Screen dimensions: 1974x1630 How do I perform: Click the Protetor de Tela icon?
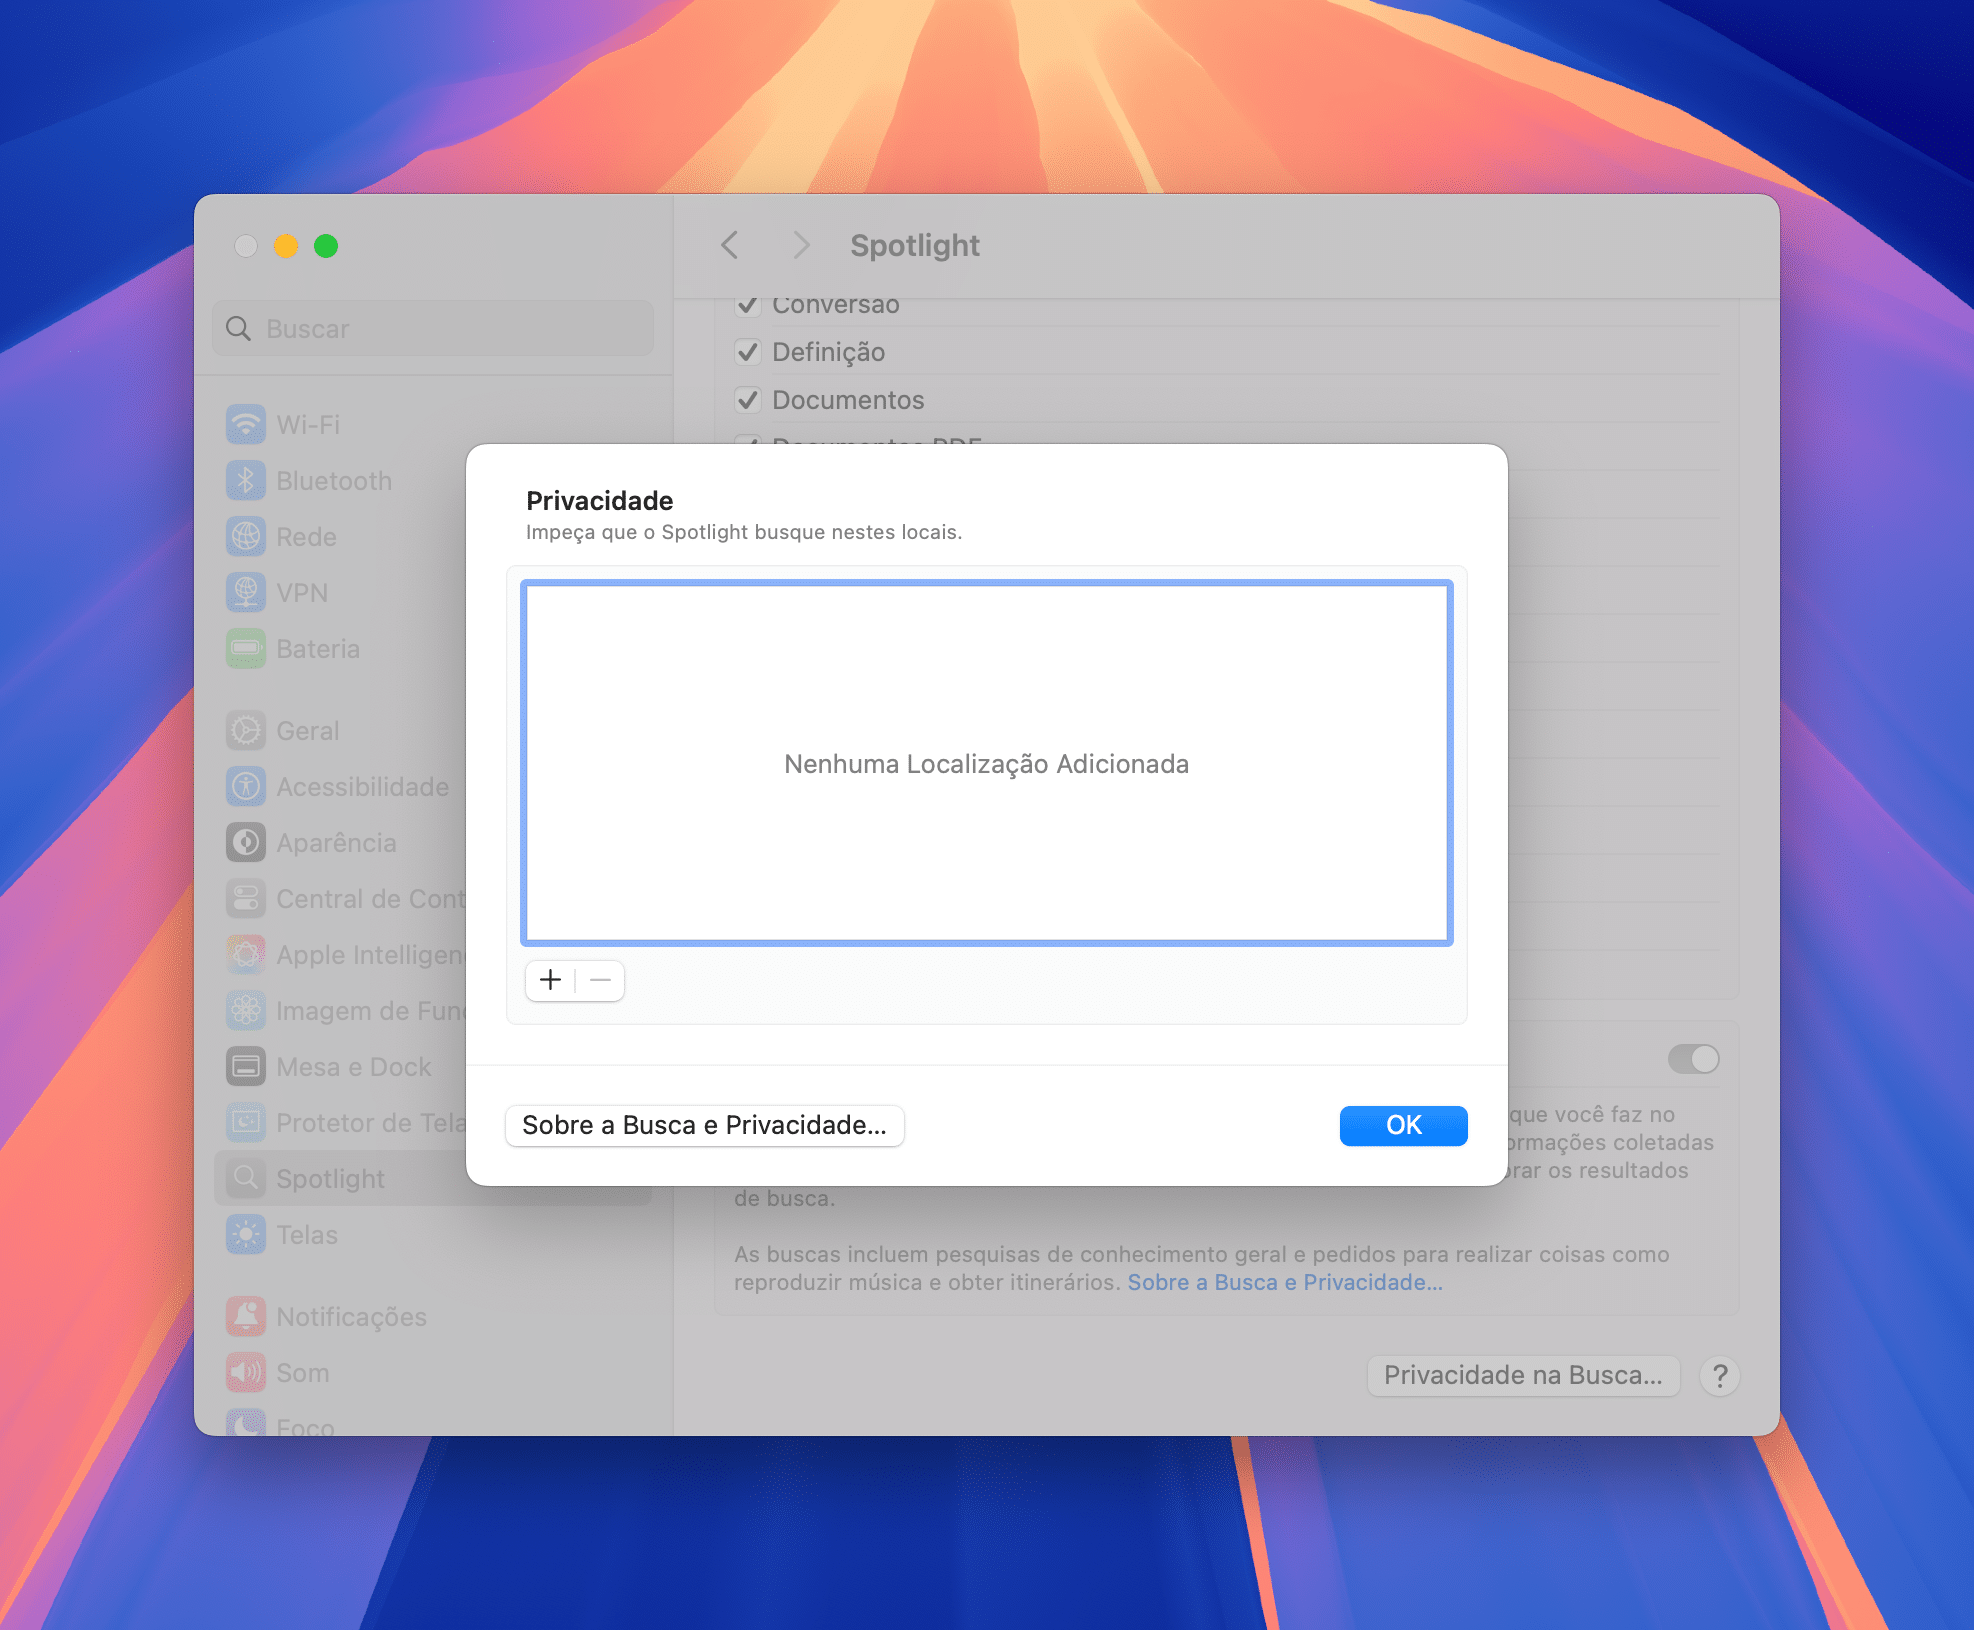tap(245, 1122)
